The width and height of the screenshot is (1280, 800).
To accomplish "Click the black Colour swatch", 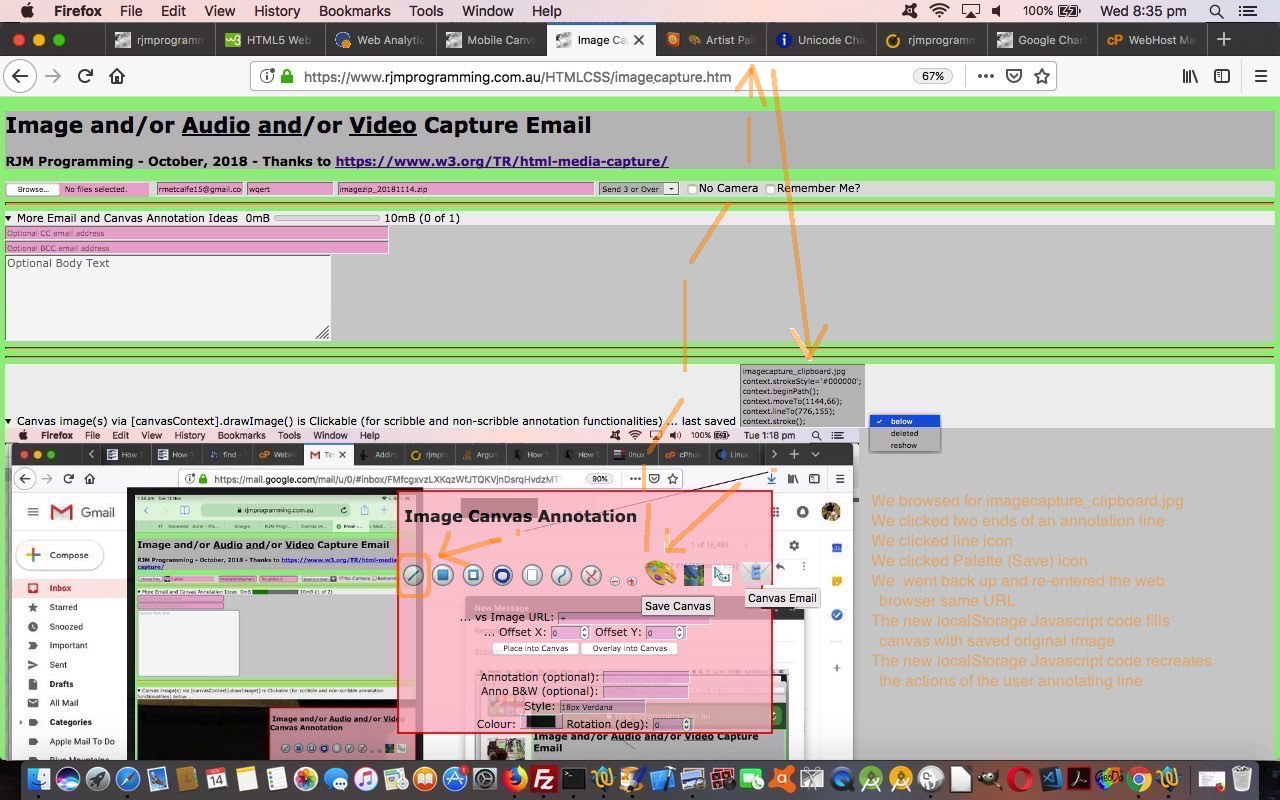I will coord(541,723).
